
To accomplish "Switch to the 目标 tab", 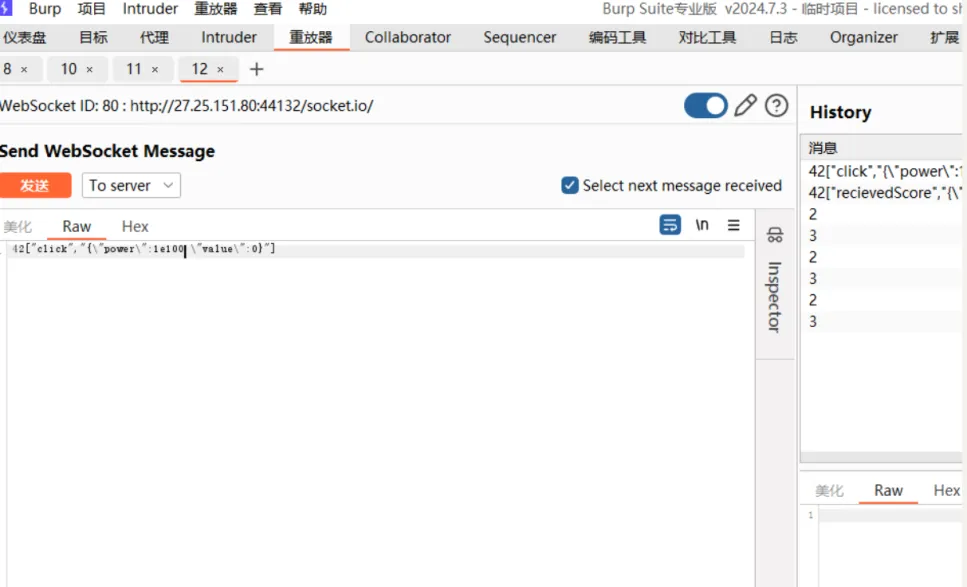I will pos(93,37).
